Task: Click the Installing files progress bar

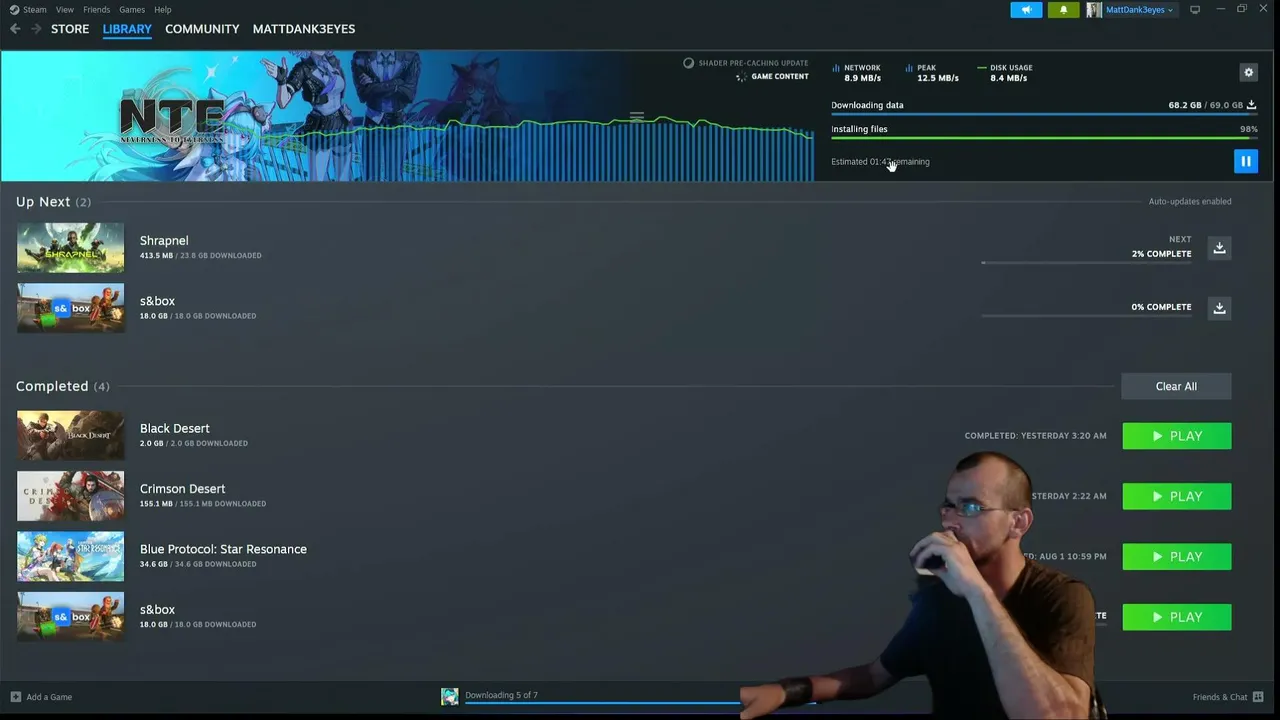Action: pyautogui.click(x=1044, y=139)
